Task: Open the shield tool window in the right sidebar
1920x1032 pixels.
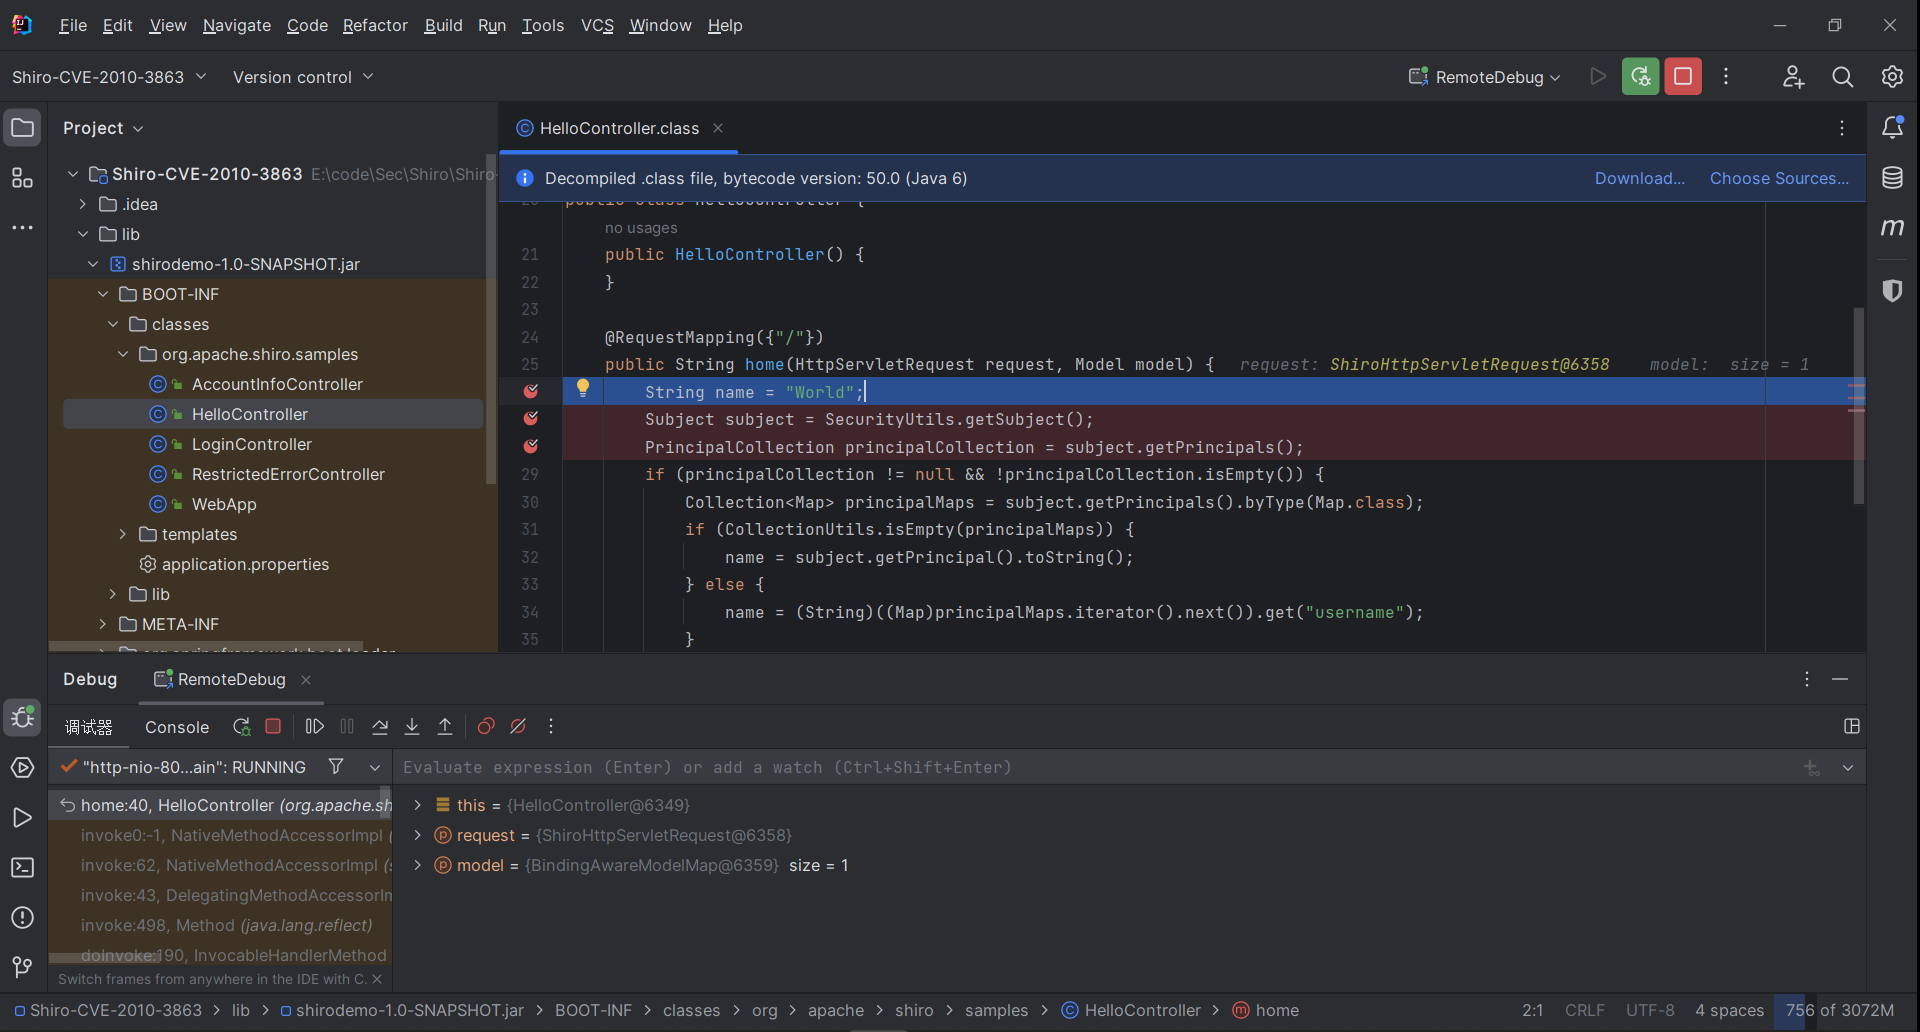Action: point(1892,290)
